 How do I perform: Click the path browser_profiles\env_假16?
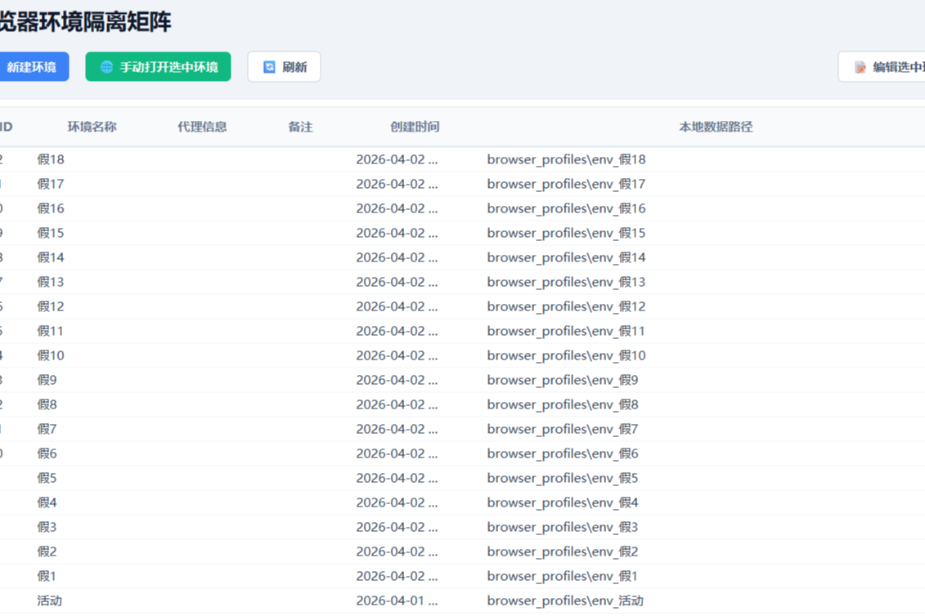click(x=566, y=208)
